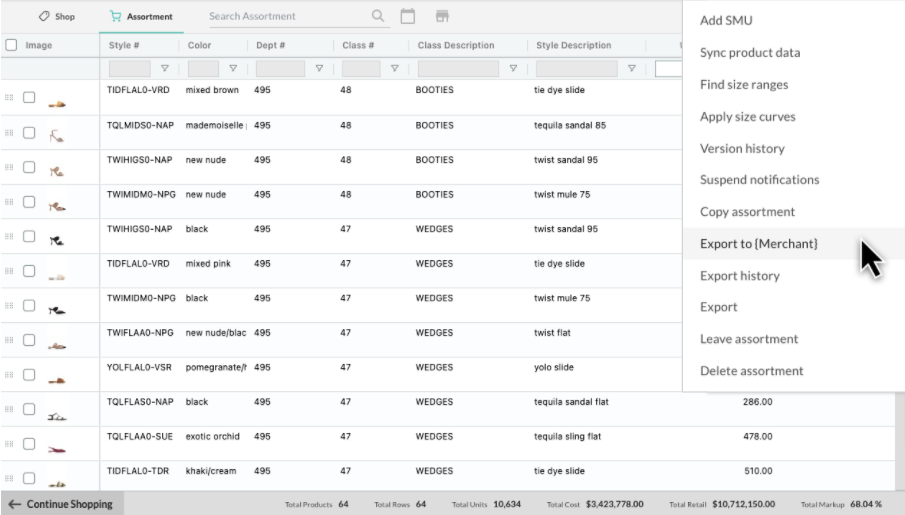This screenshot has width=905, height=515.
Task: Select Version history from menu
Action: (742, 148)
